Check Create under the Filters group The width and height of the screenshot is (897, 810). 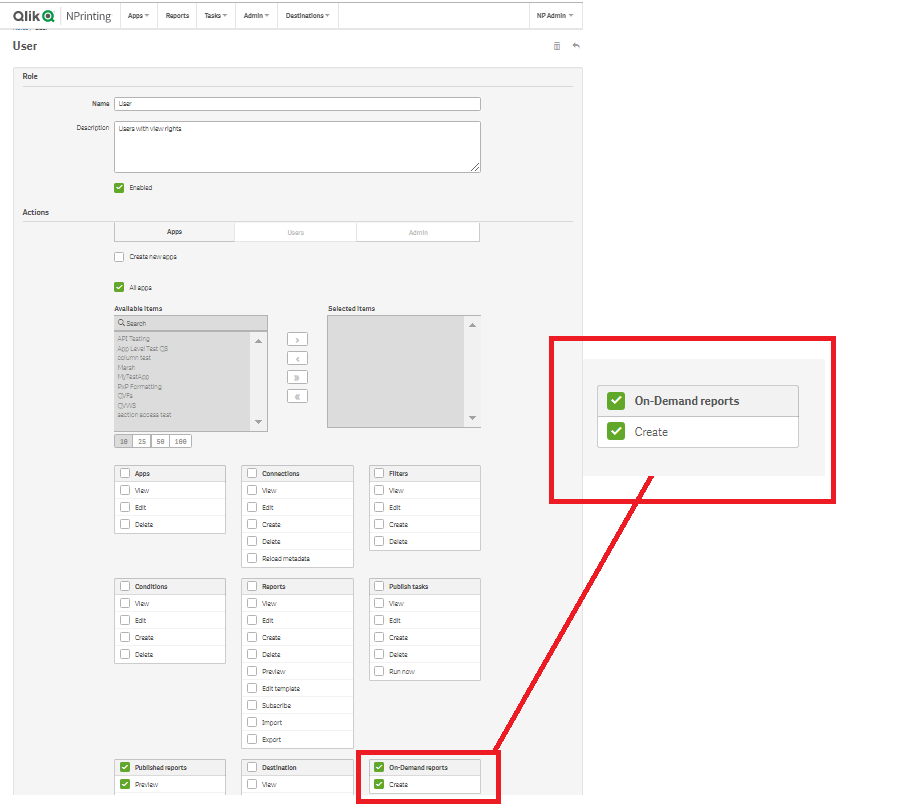click(x=379, y=524)
